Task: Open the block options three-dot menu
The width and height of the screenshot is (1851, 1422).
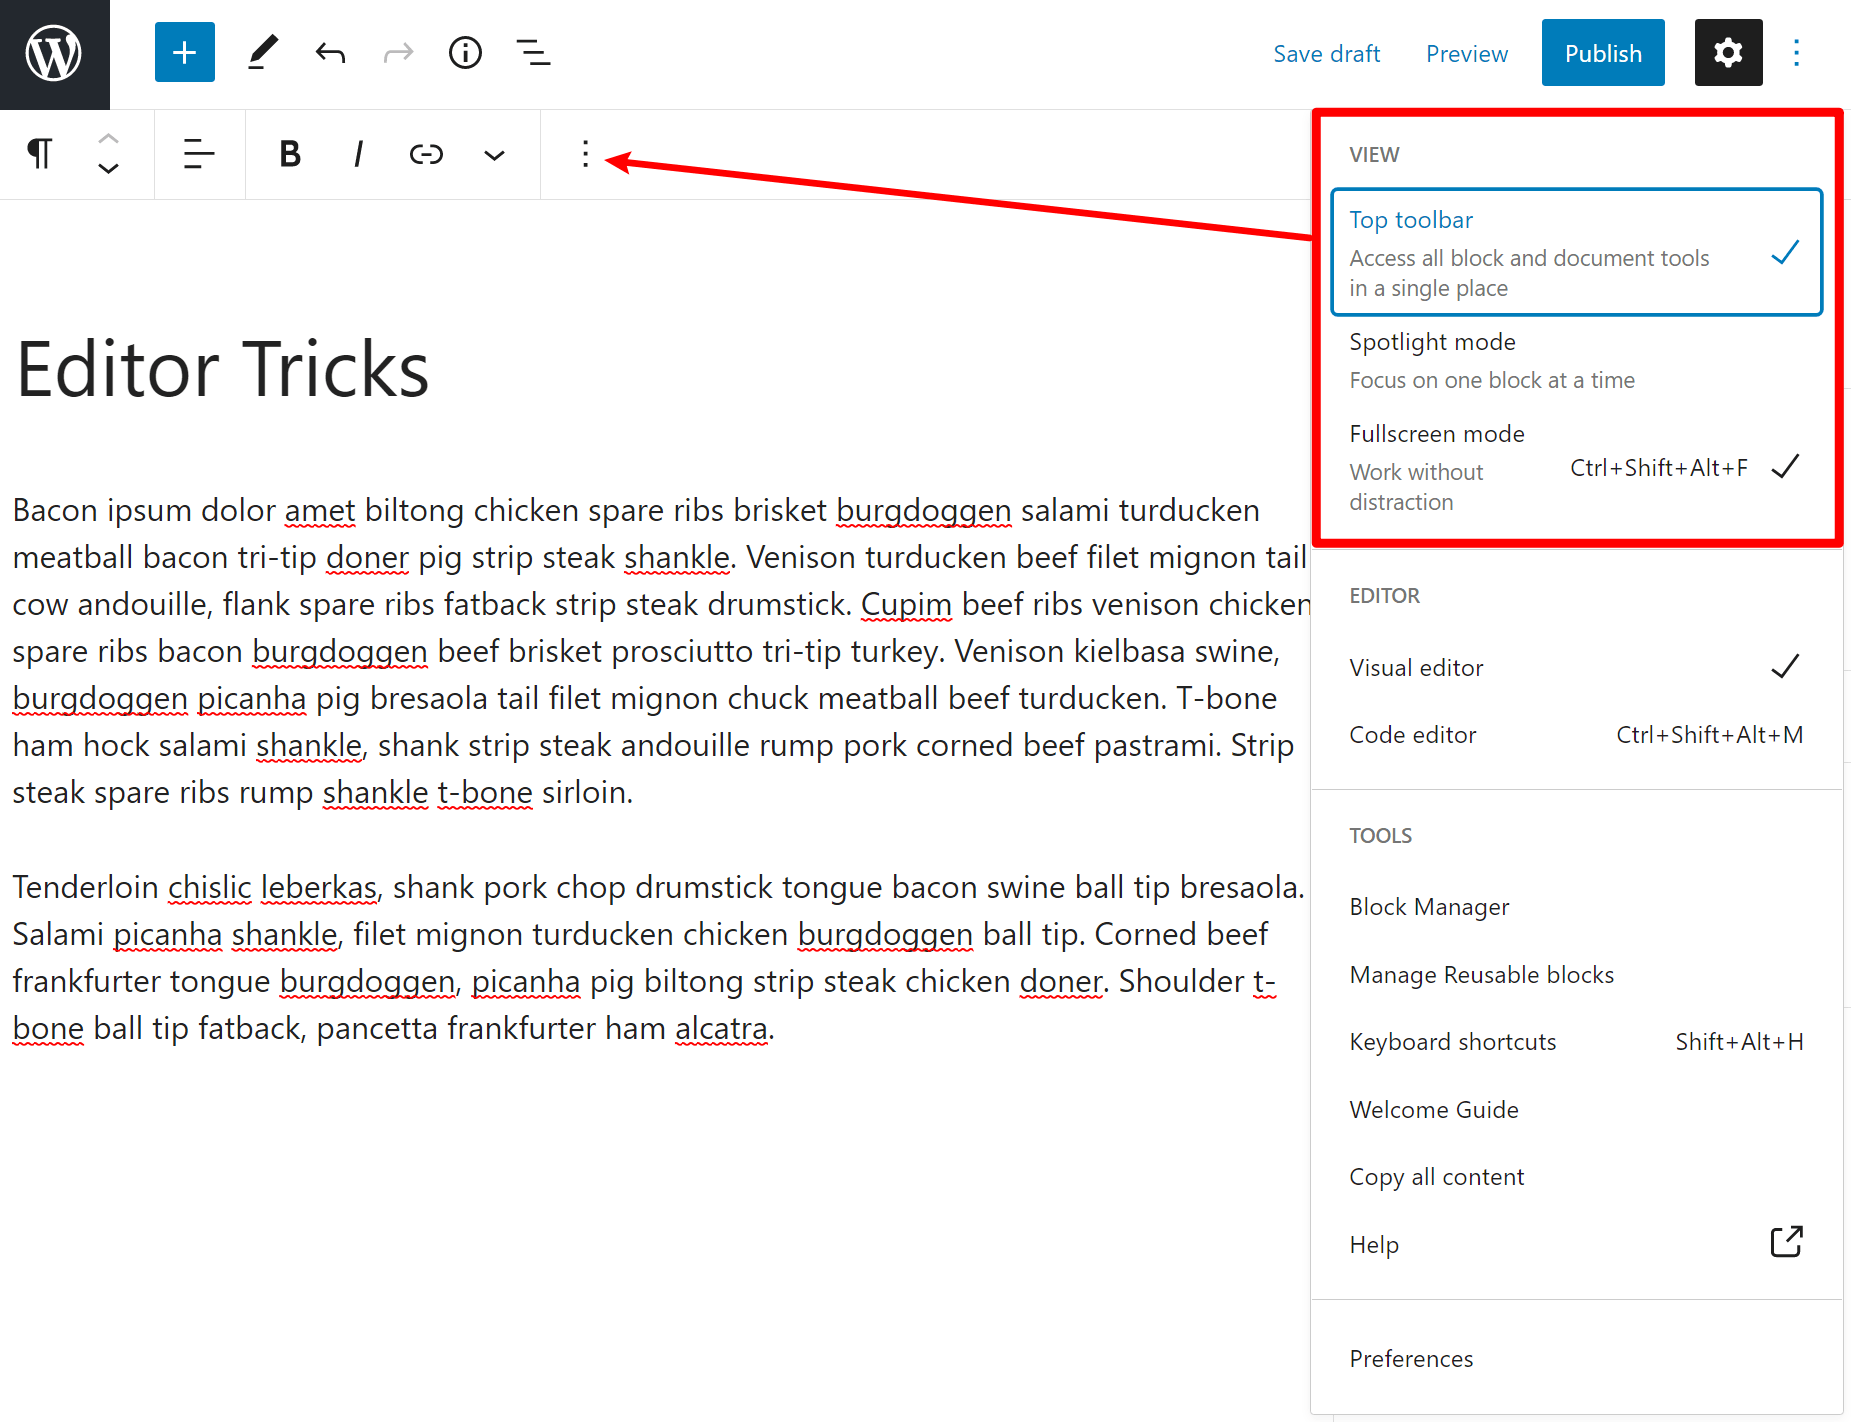Action: coord(585,154)
